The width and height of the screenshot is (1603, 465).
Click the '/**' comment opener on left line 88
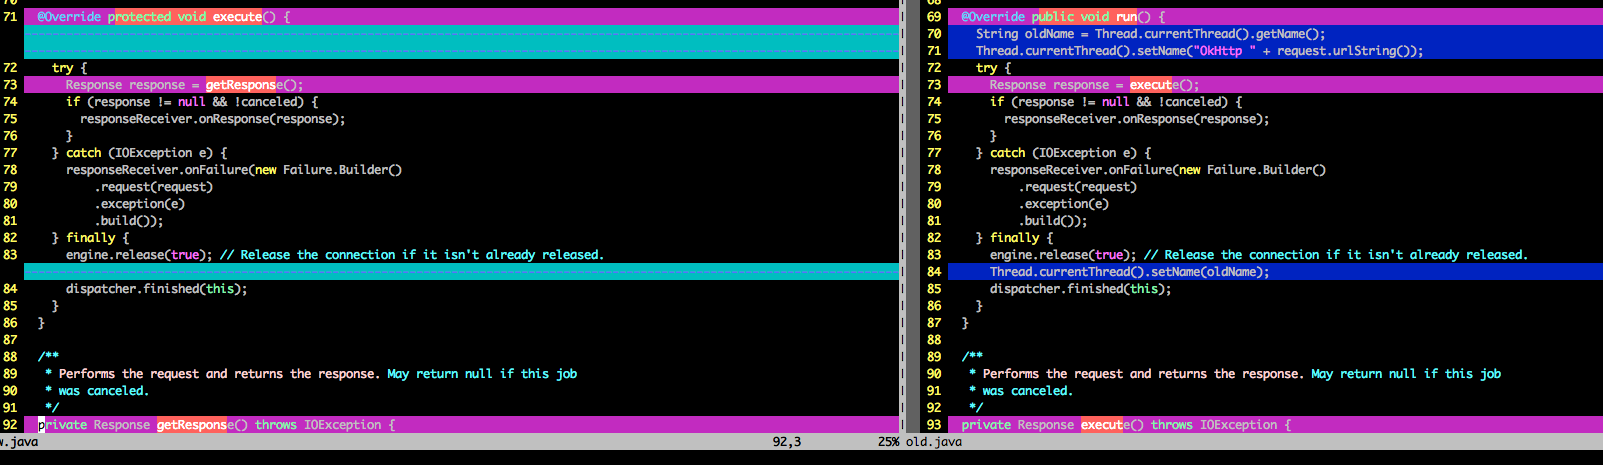coord(48,357)
